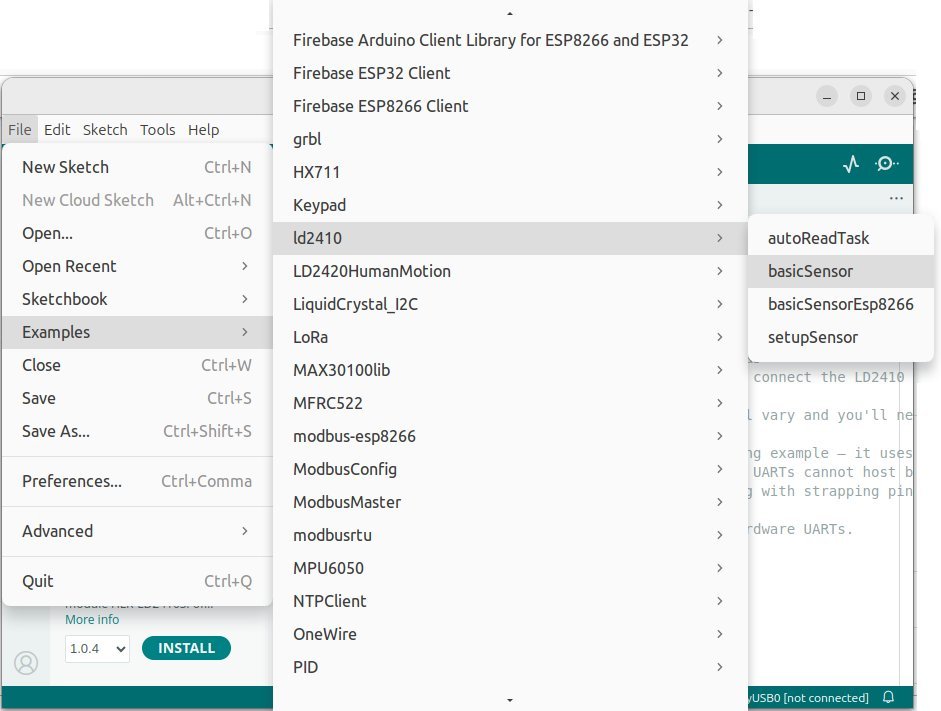The image size is (941, 711).
Task: Click the USB0 not connected status
Action: (808, 698)
